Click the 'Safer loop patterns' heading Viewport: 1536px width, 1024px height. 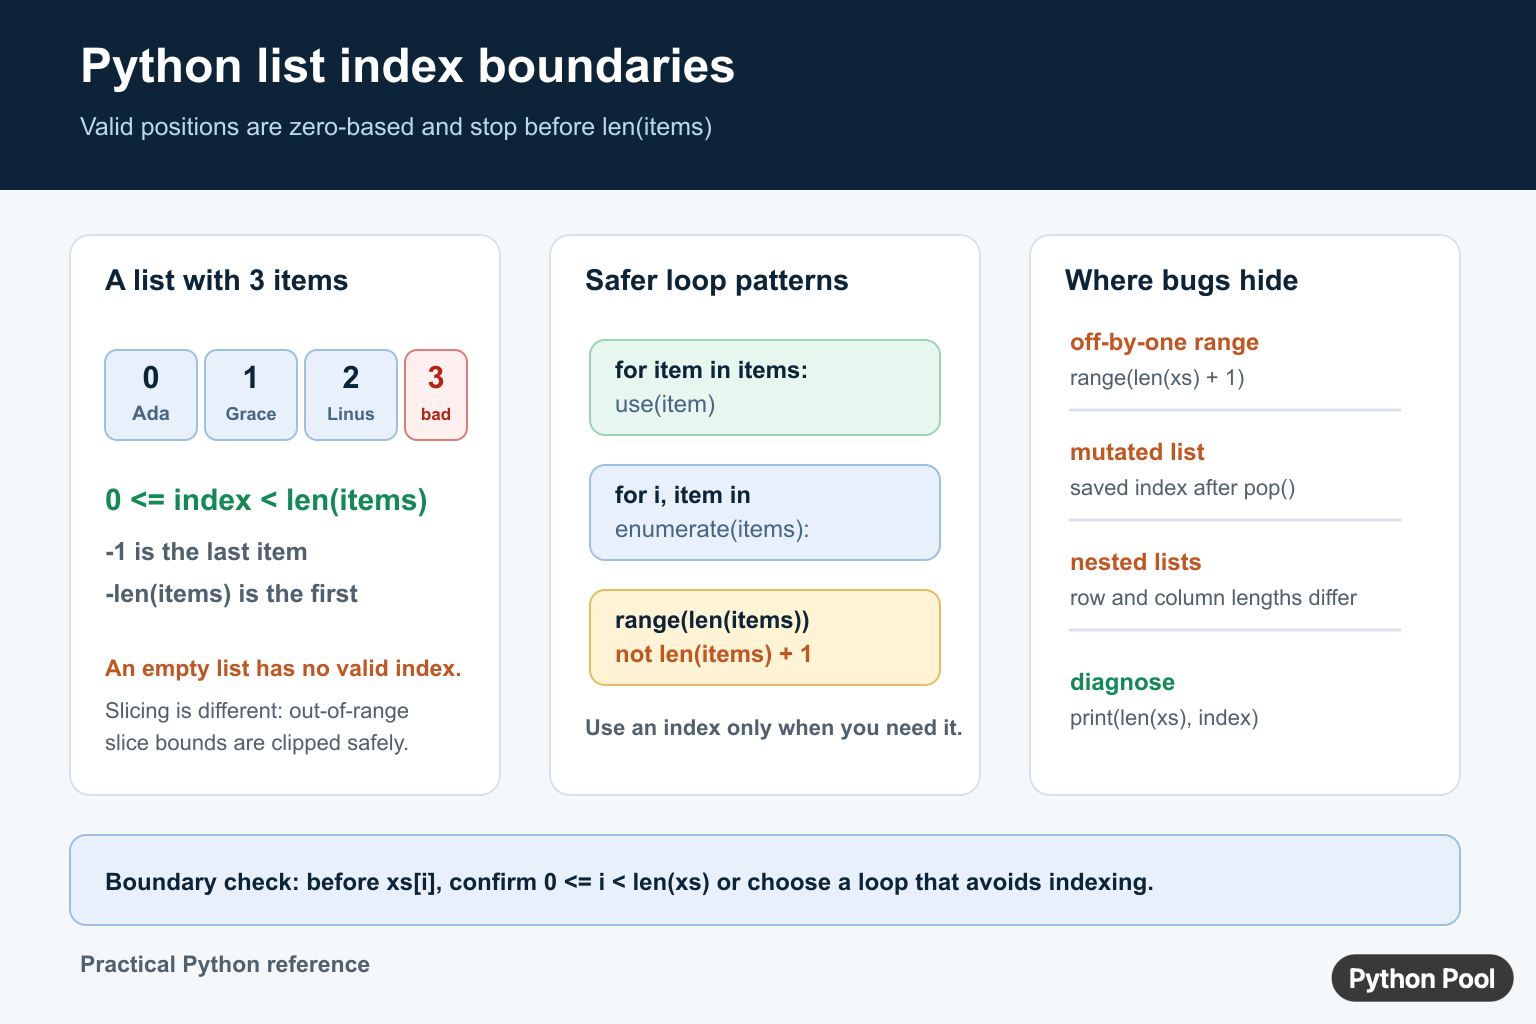coord(716,280)
